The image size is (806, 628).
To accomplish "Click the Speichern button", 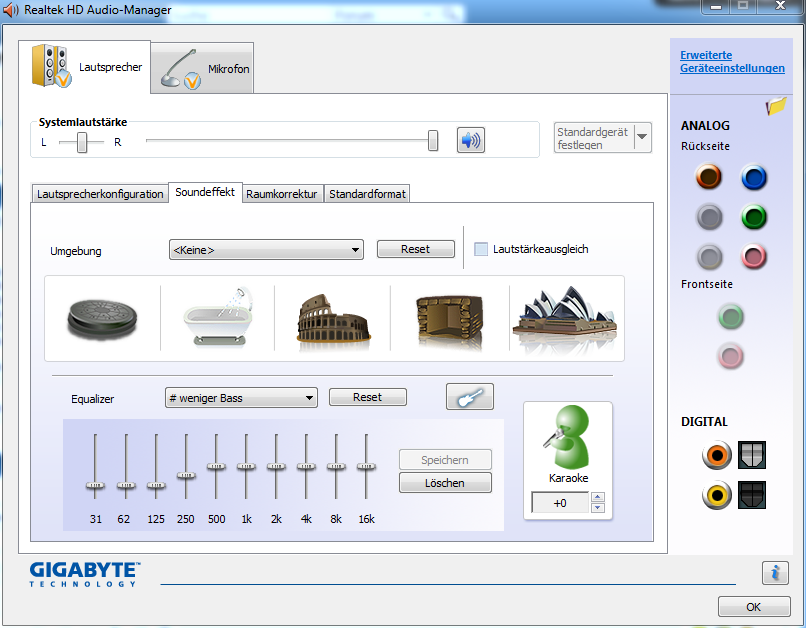I will 445,460.
